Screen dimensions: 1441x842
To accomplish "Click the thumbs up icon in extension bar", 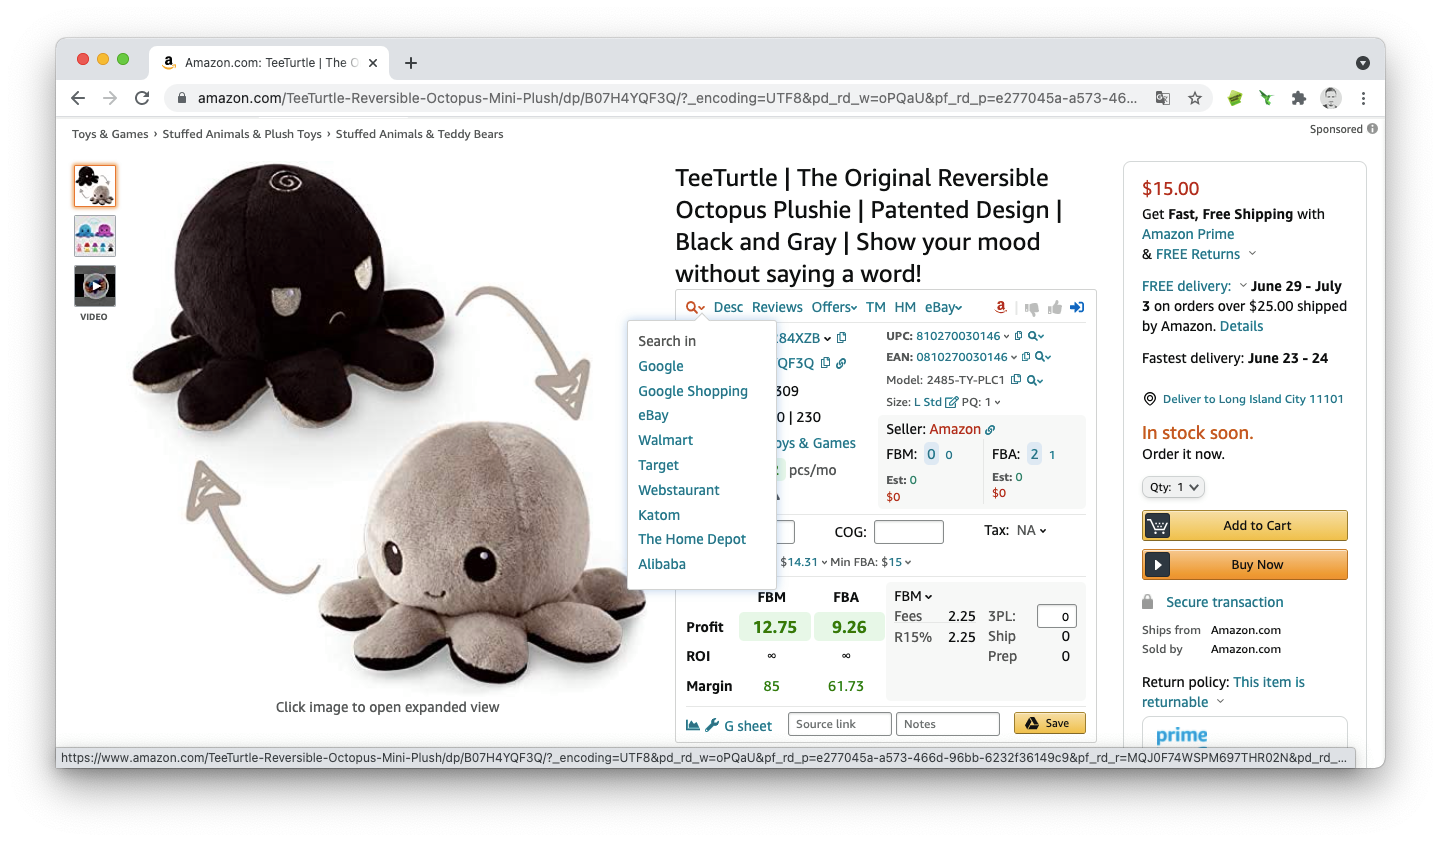I will point(1054,308).
